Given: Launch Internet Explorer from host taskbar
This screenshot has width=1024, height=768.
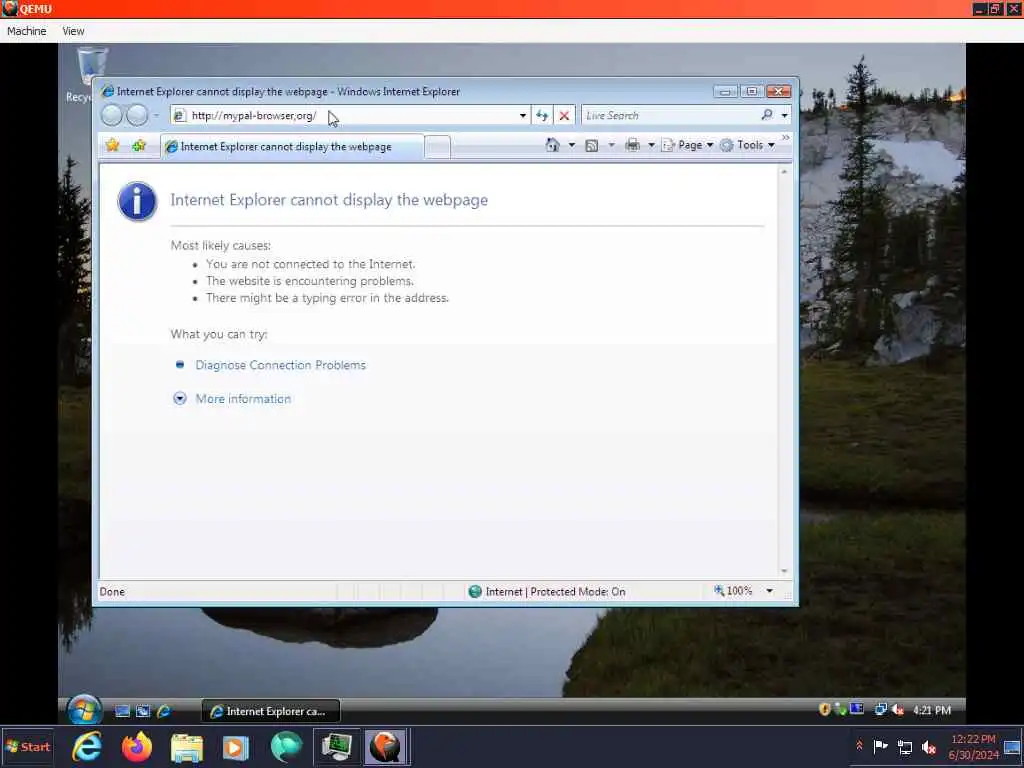Looking at the screenshot, I should coord(87,747).
